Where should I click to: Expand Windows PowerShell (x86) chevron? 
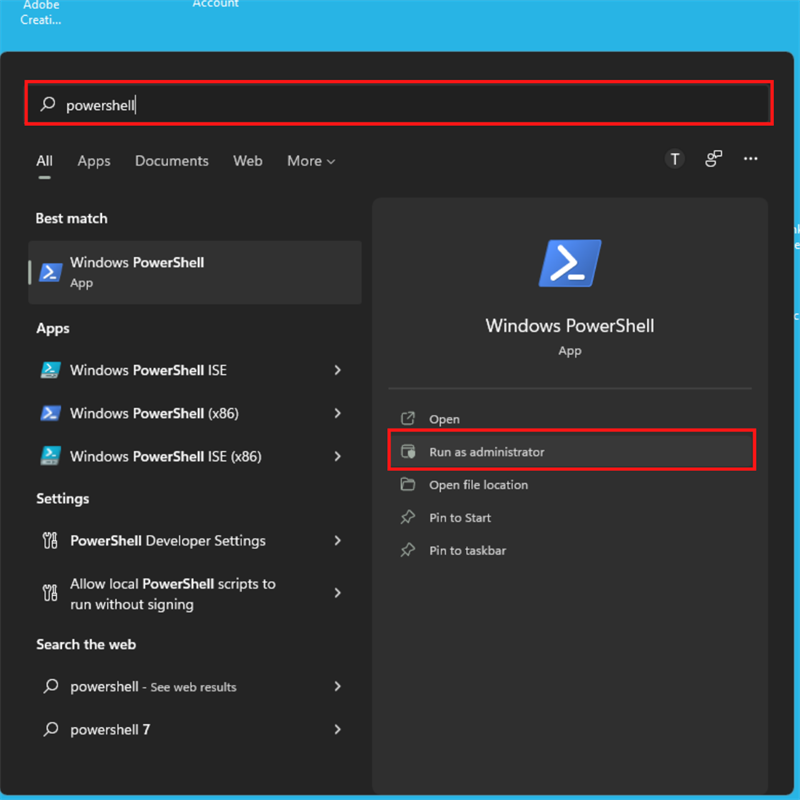point(338,413)
